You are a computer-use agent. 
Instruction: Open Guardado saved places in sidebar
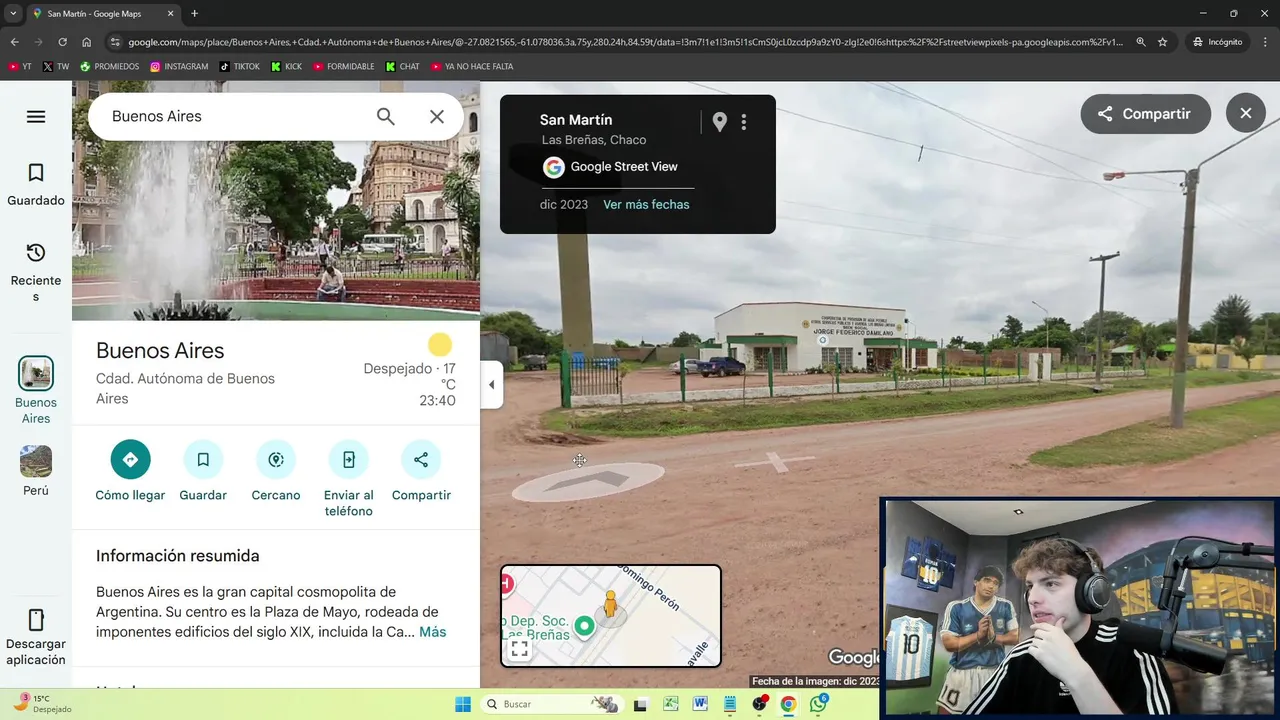pyautogui.click(x=36, y=185)
